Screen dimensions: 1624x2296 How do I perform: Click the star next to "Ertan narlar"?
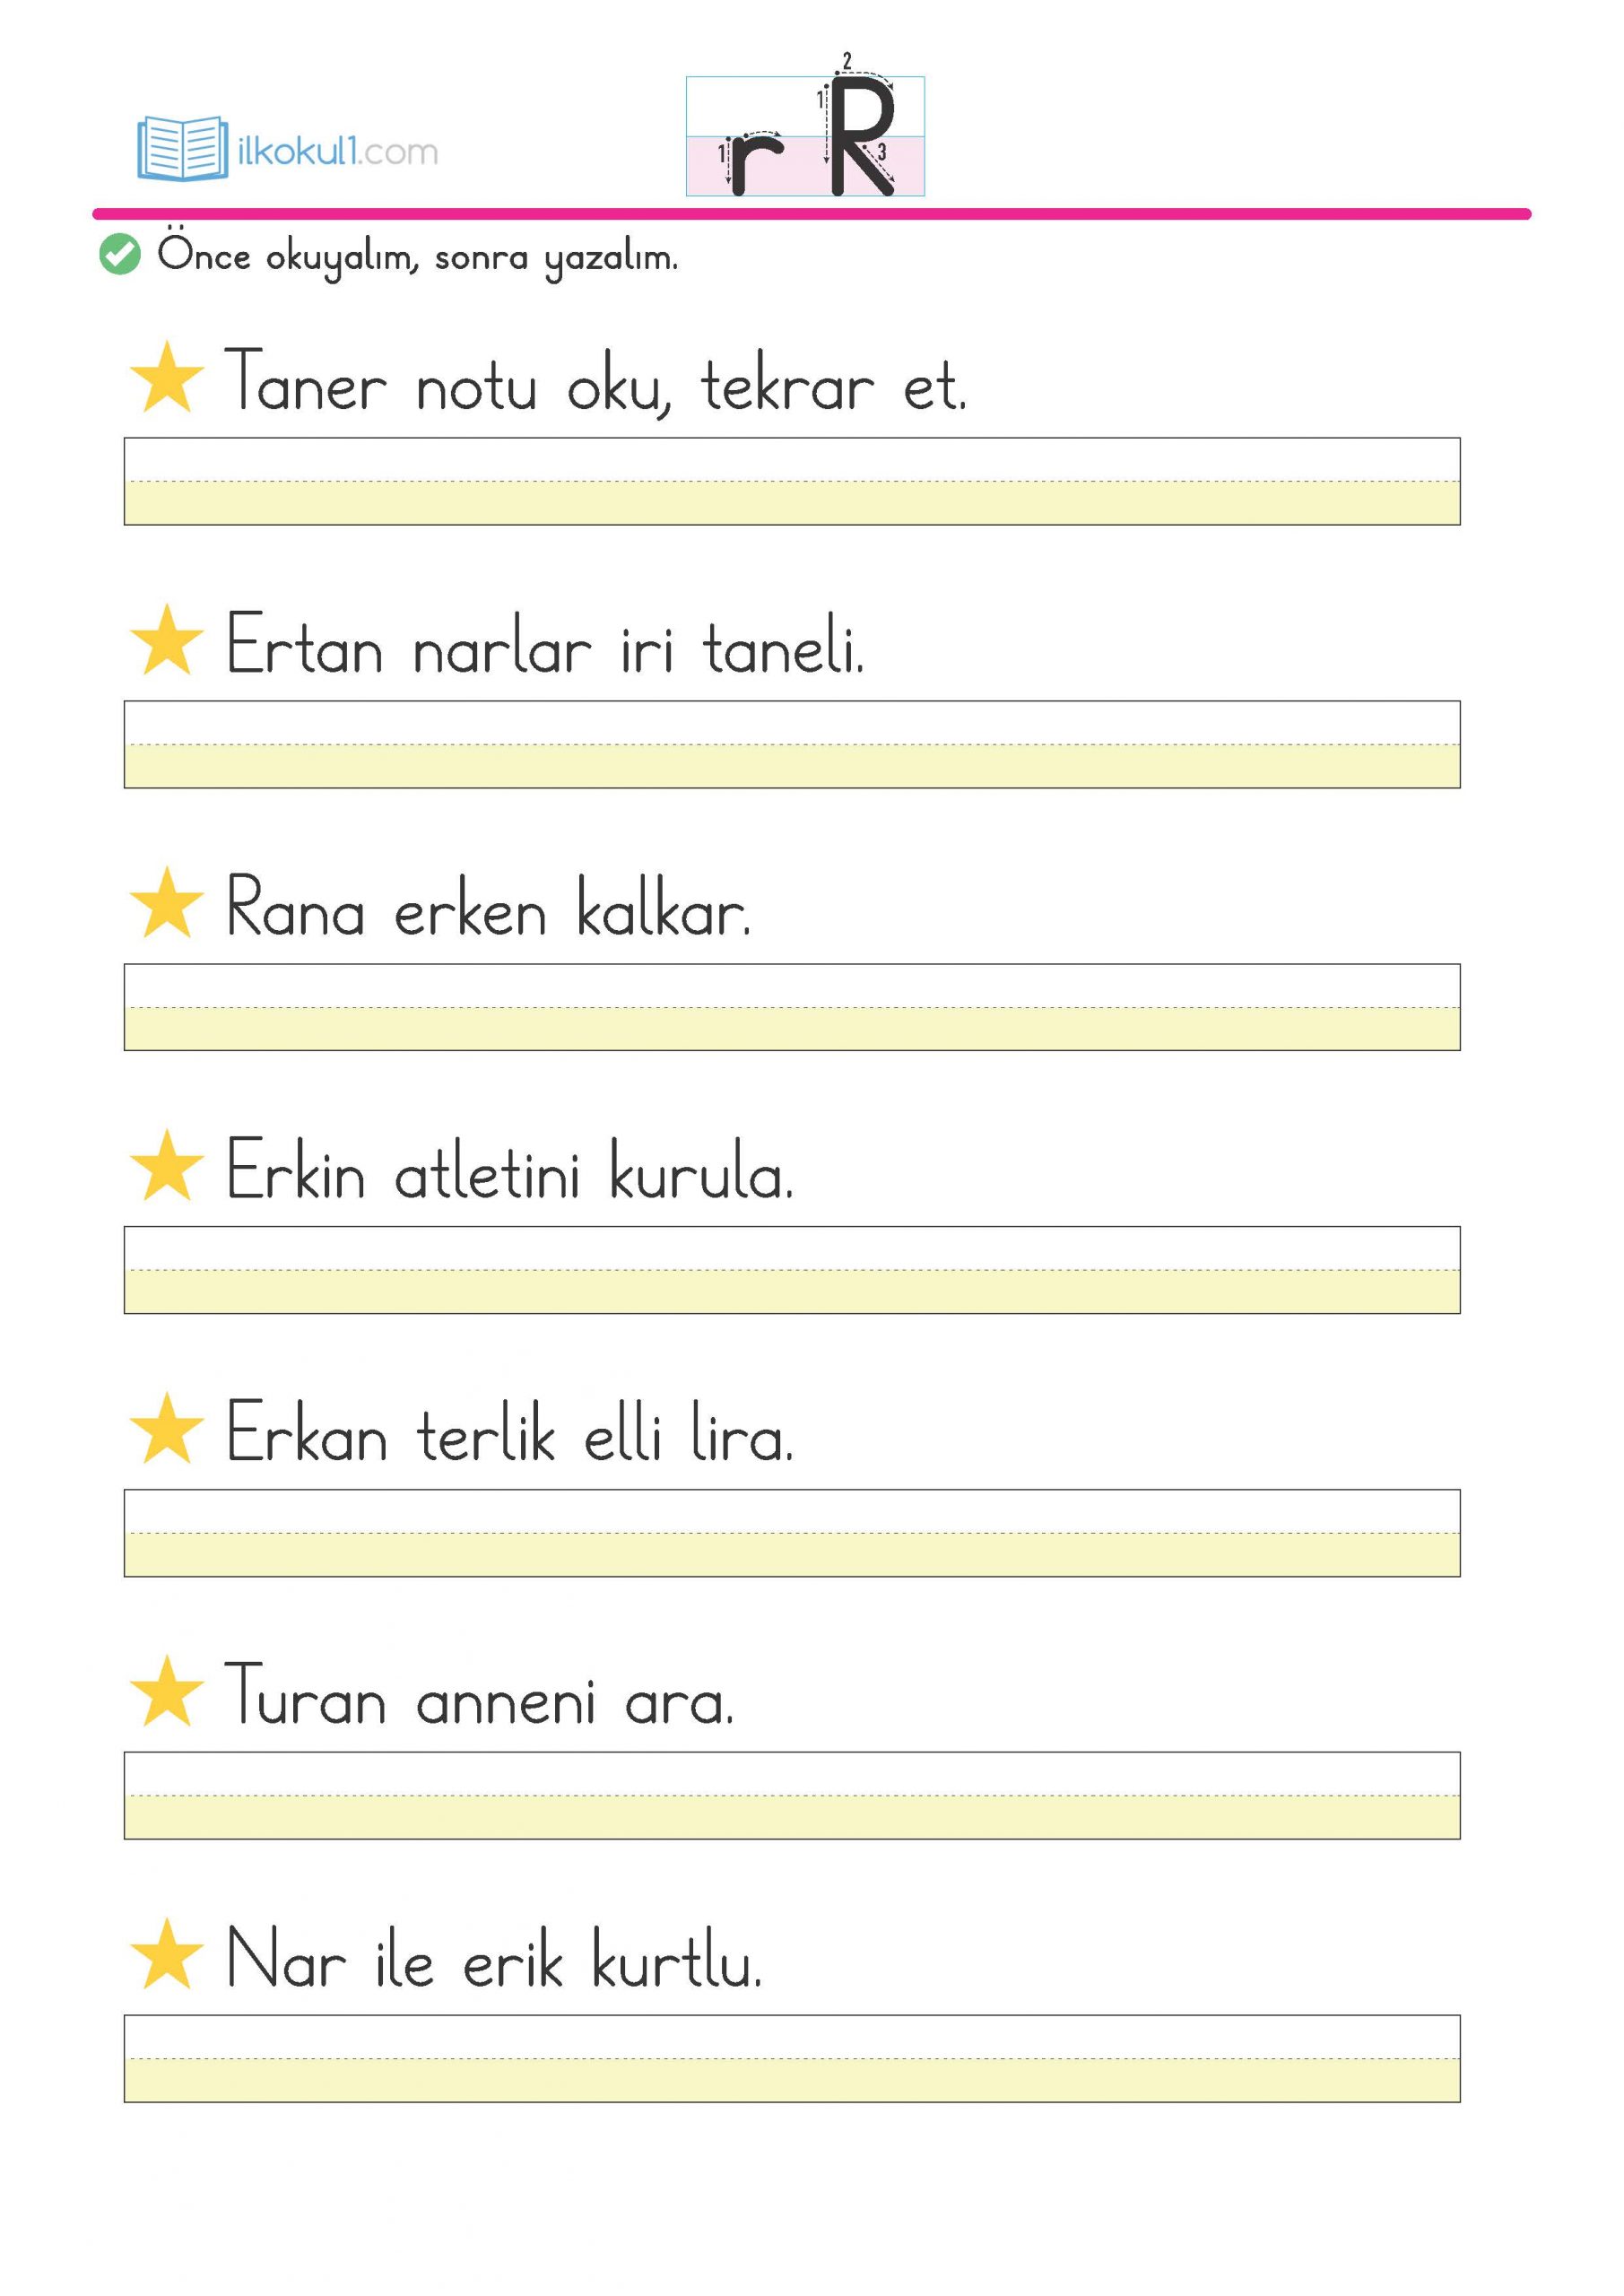[x=166, y=641]
